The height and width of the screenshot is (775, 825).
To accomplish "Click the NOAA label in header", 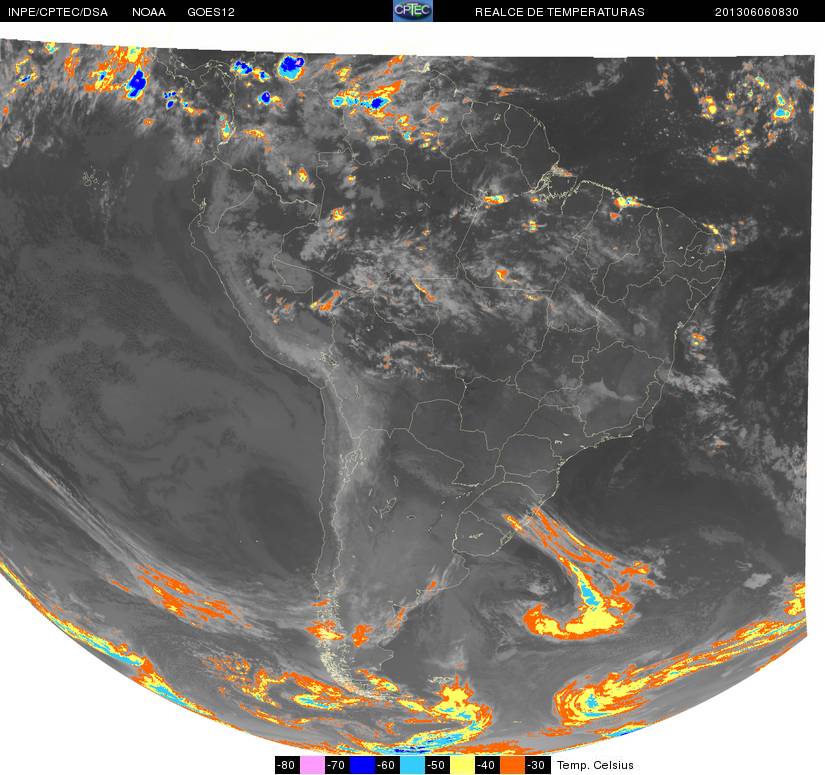I will [149, 12].
